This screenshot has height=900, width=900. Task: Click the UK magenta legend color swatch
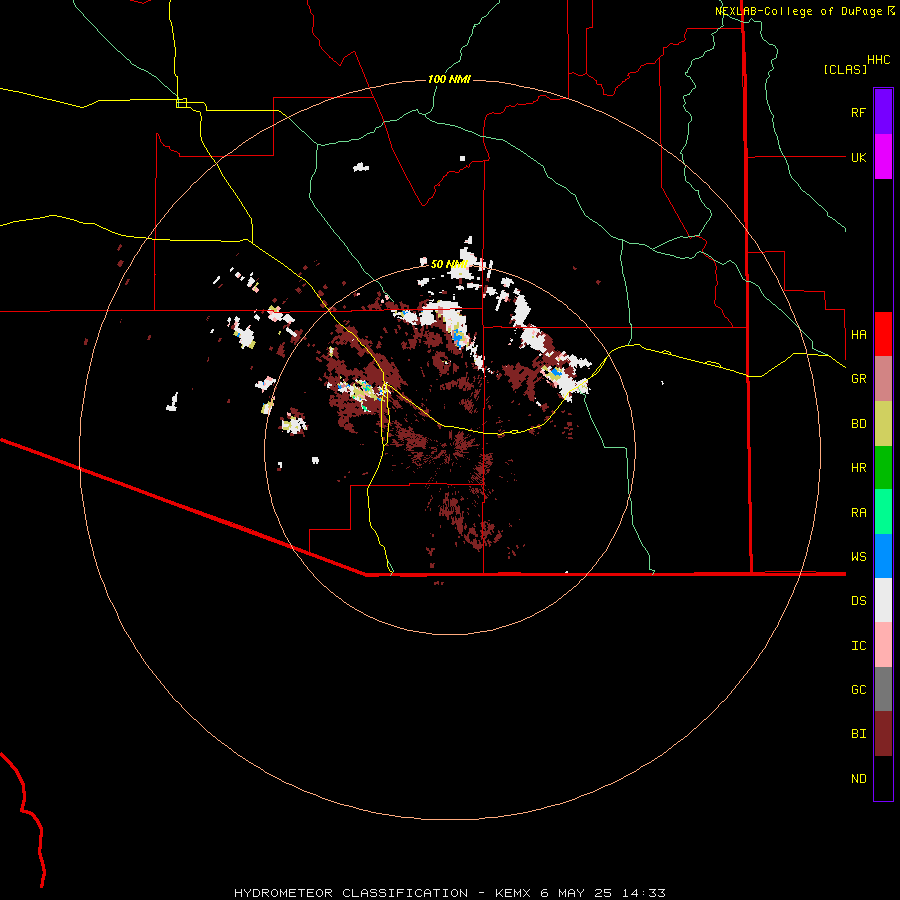tap(883, 157)
